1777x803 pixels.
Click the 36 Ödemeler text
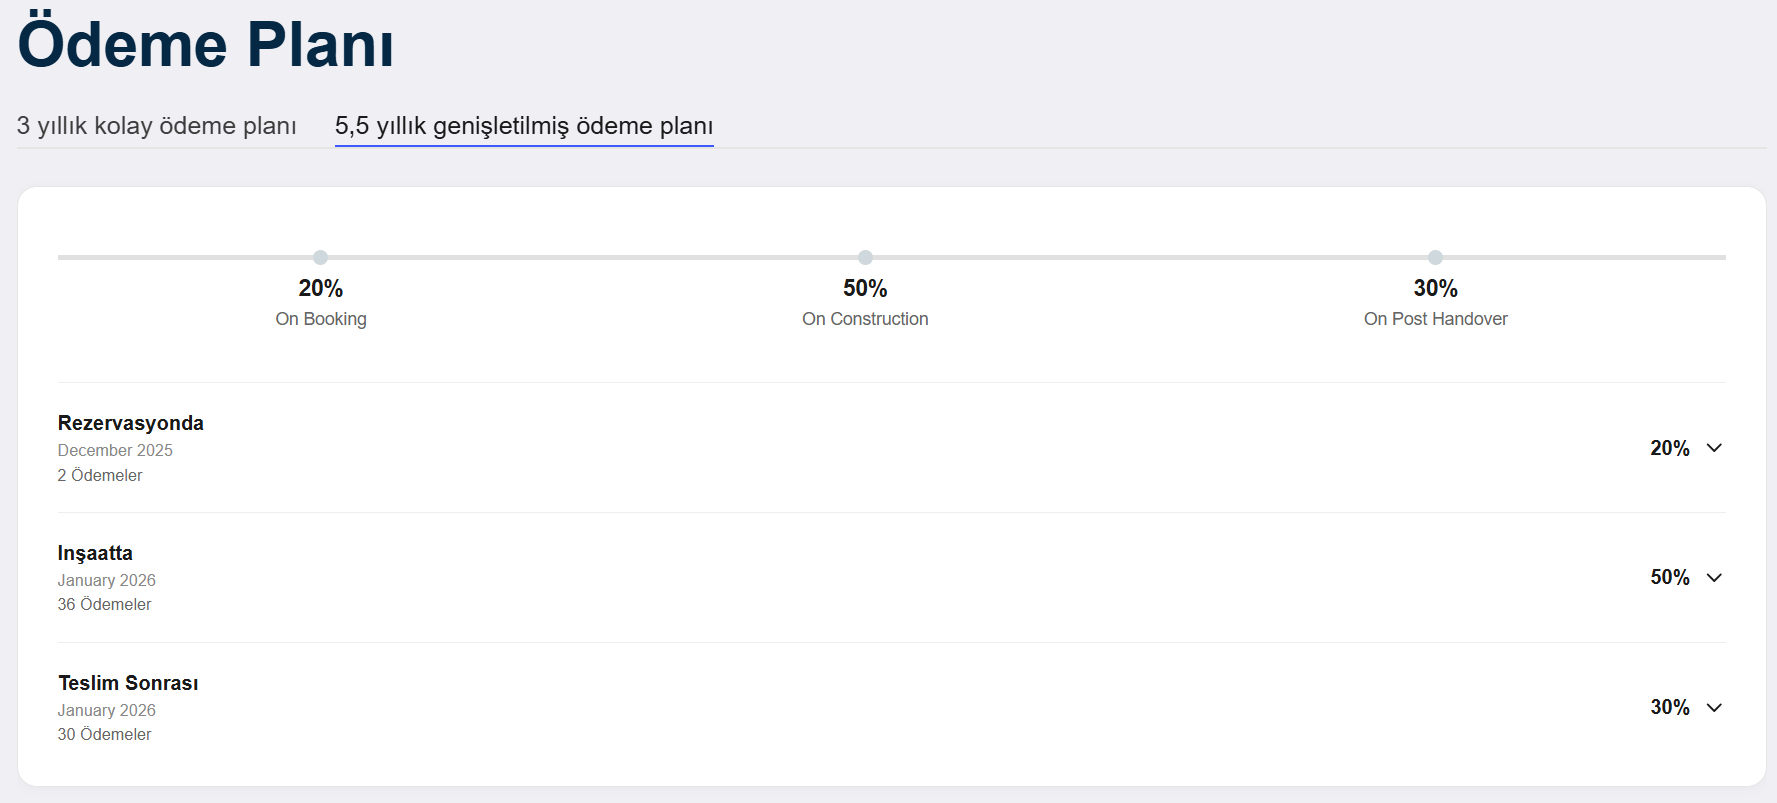pyautogui.click(x=104, y=605)
